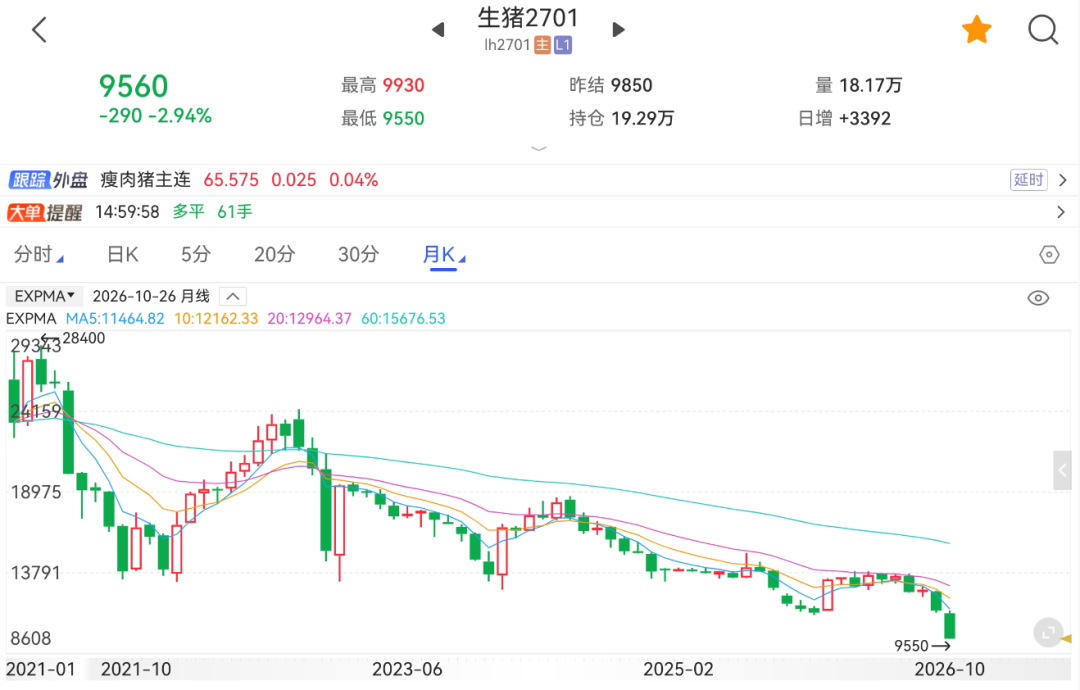
Task: Click the 2026-10 date axis label
Action: pos(949,669)
